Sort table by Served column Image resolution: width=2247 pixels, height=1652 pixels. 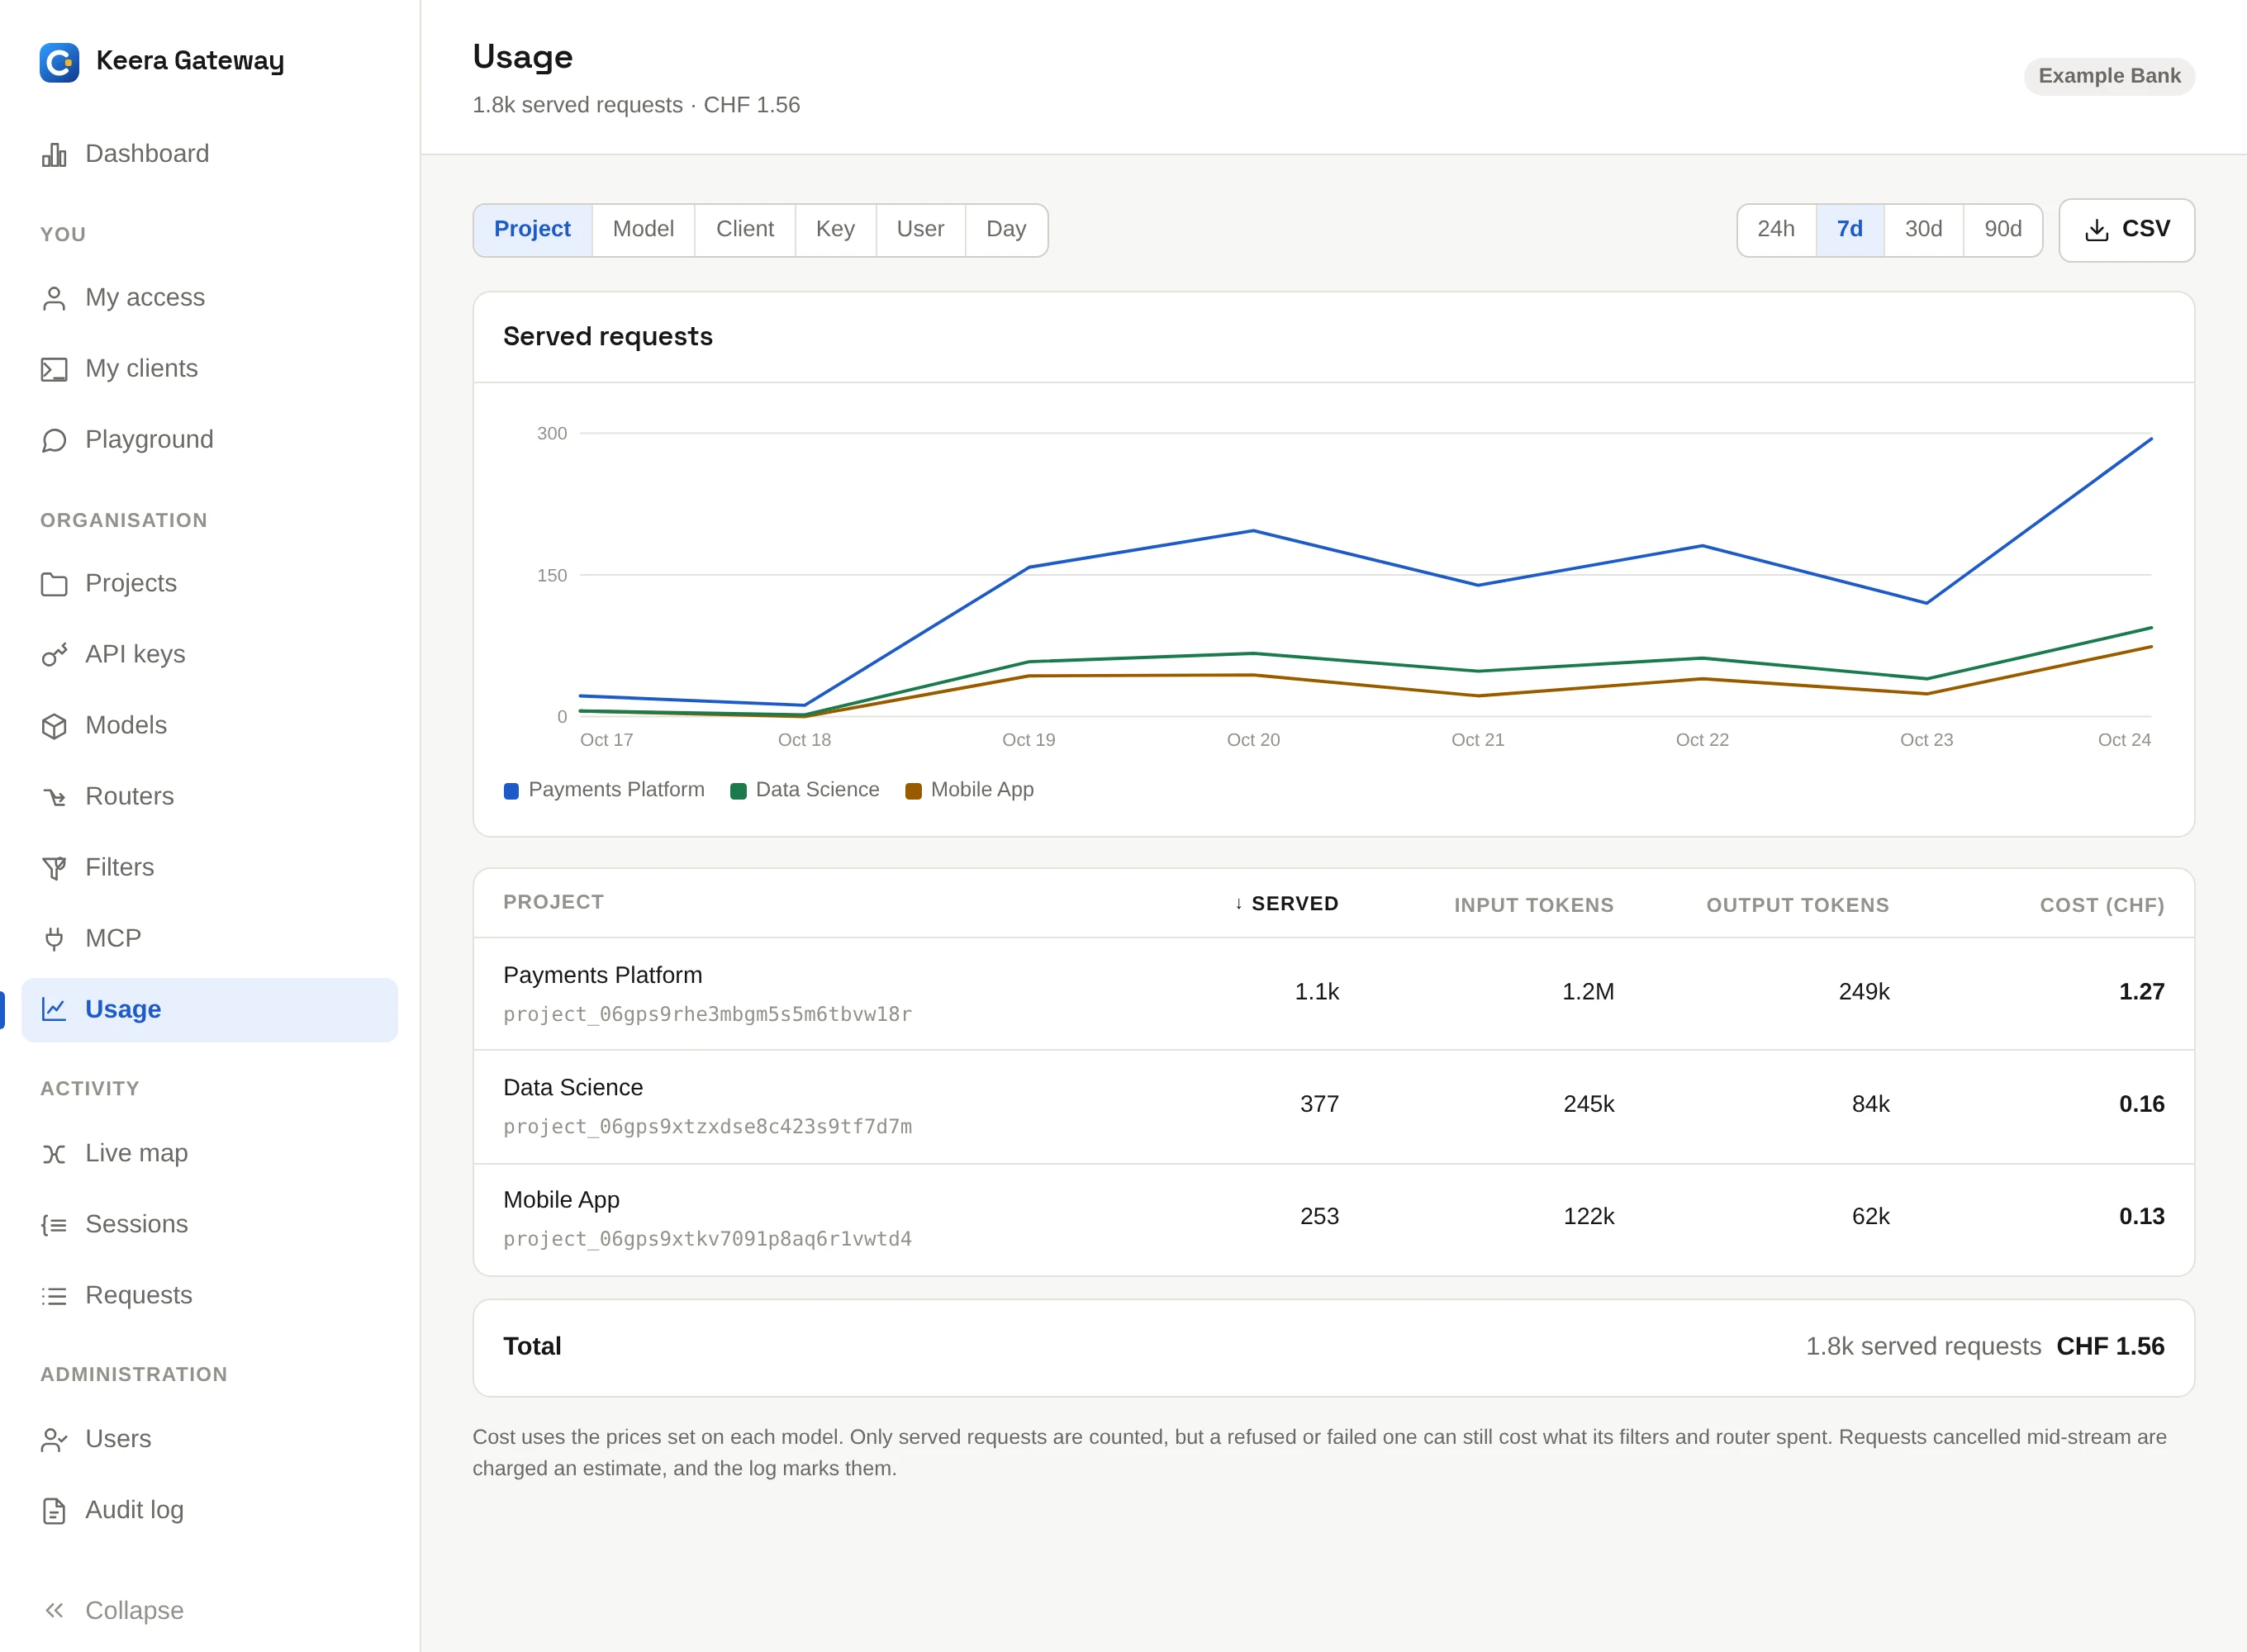click(x=1286, y=904)
